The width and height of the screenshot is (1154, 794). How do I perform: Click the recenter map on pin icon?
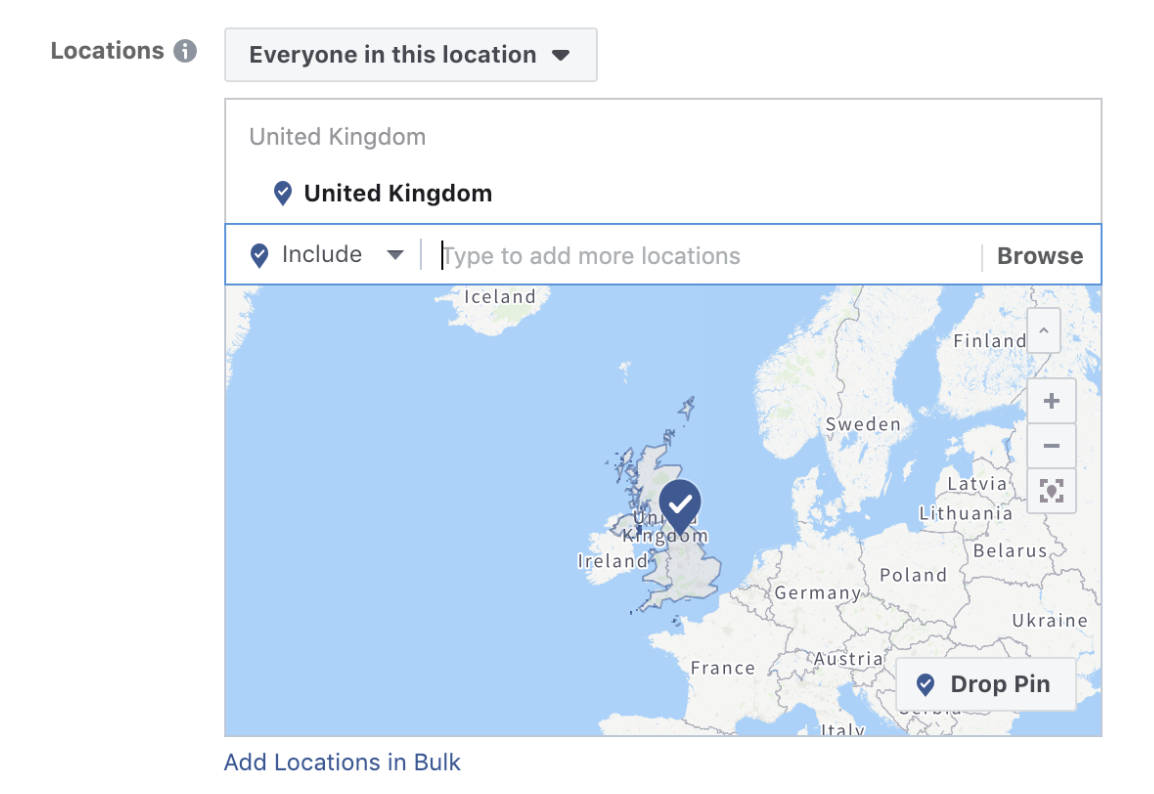point(1052,491)
